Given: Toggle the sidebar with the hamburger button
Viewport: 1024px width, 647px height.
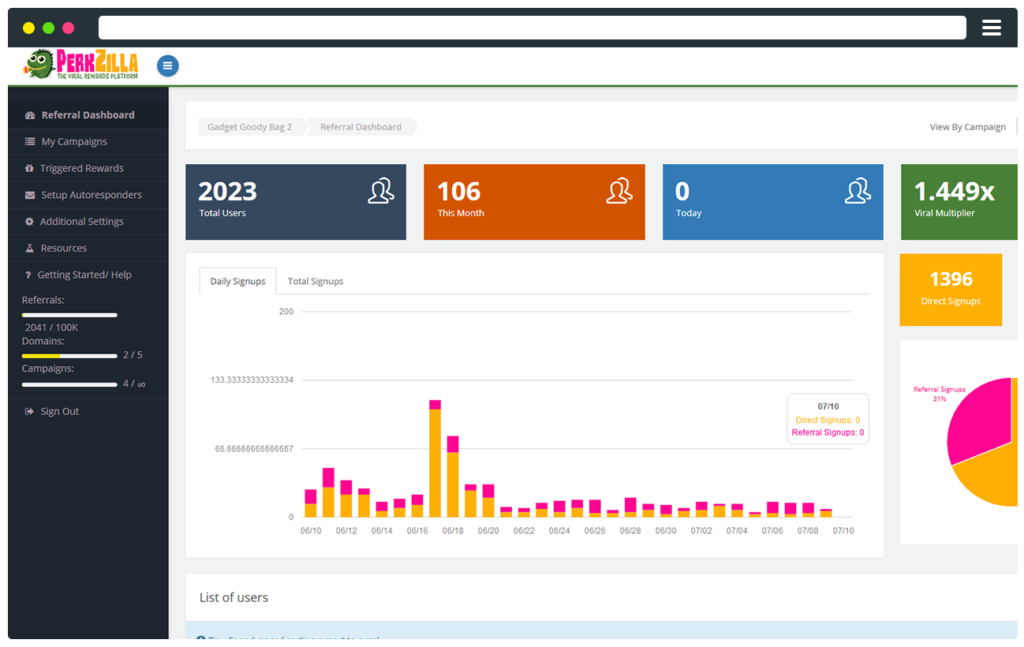Looking at the screenshot, I should click(x=167, y=65).
